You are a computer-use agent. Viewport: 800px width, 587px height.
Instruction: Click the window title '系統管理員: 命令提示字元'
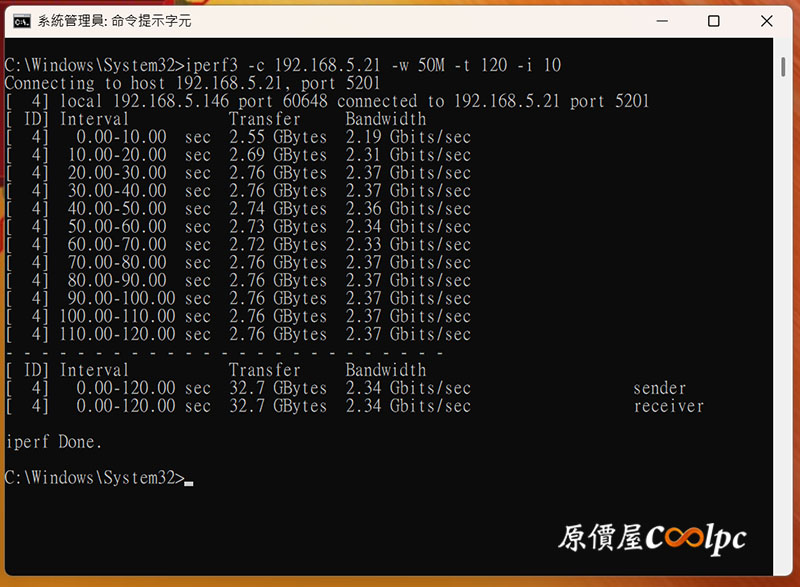114,21
